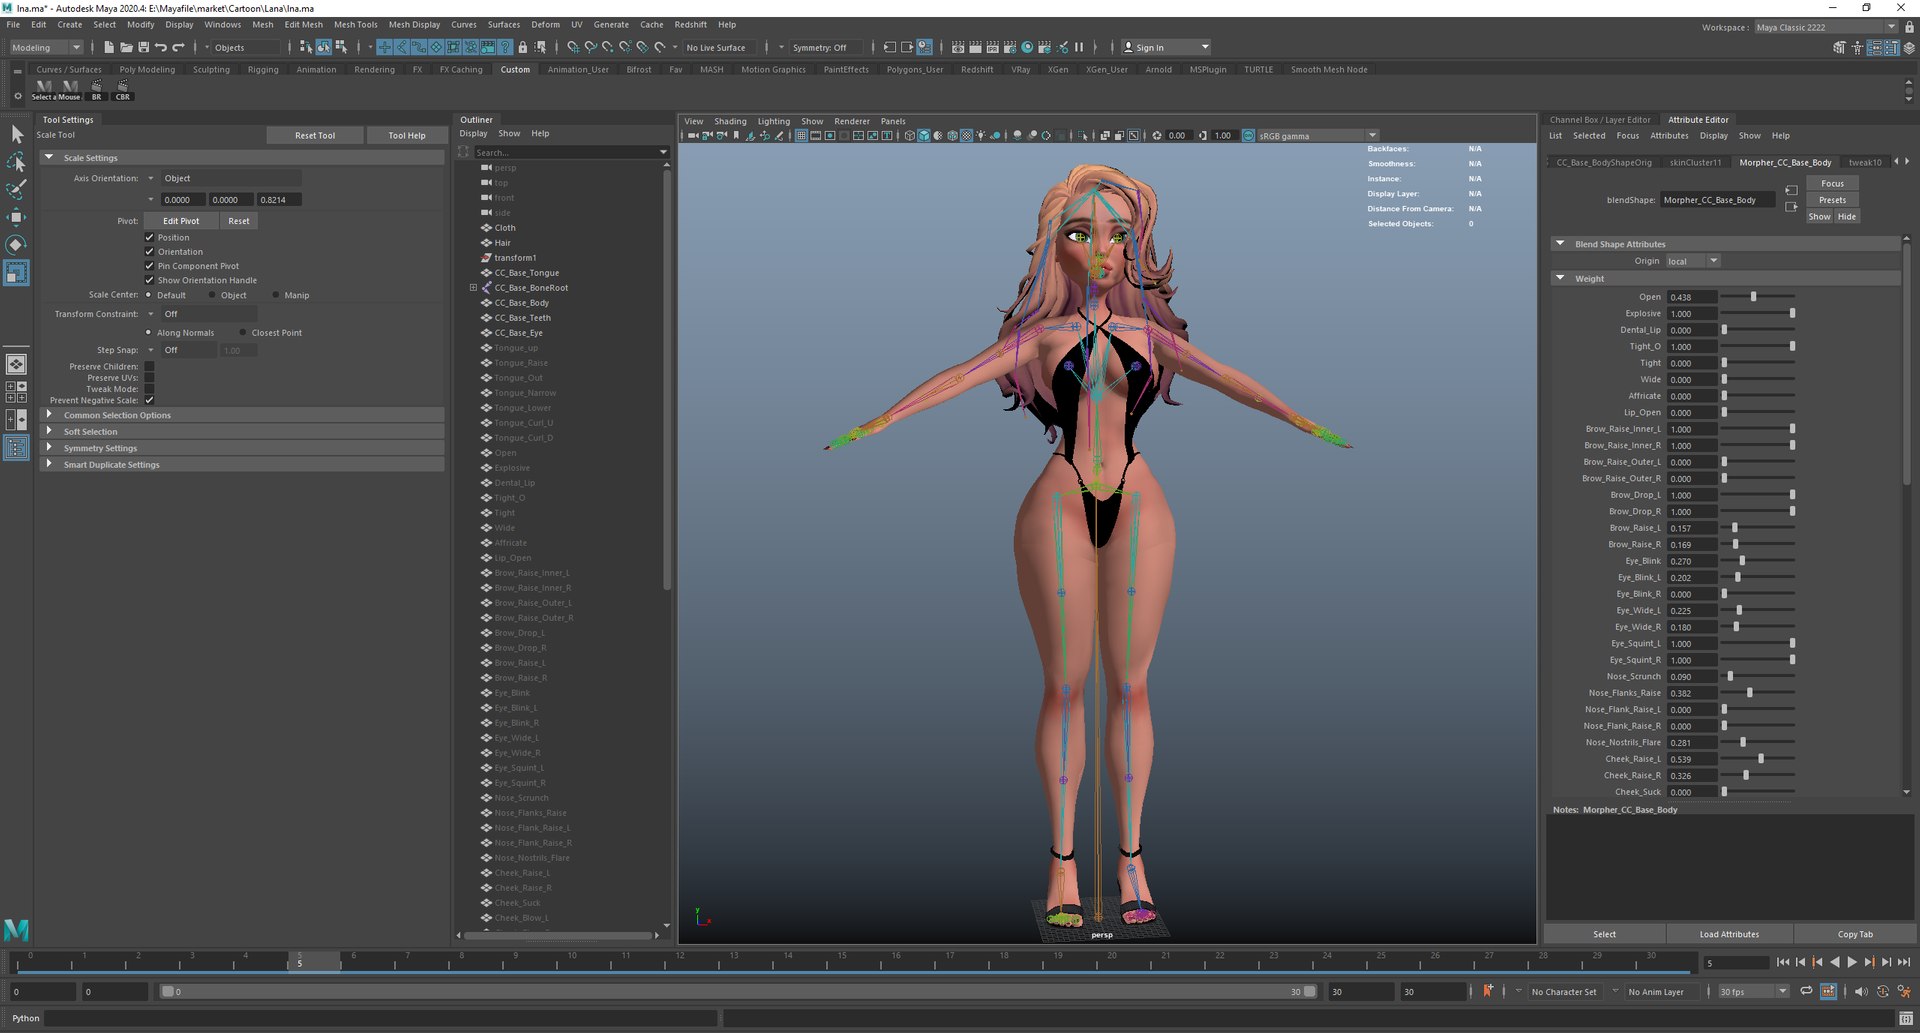Click the Undo arrow icon
This screenshot has width=1920, height=1033.
click(161, 47)
